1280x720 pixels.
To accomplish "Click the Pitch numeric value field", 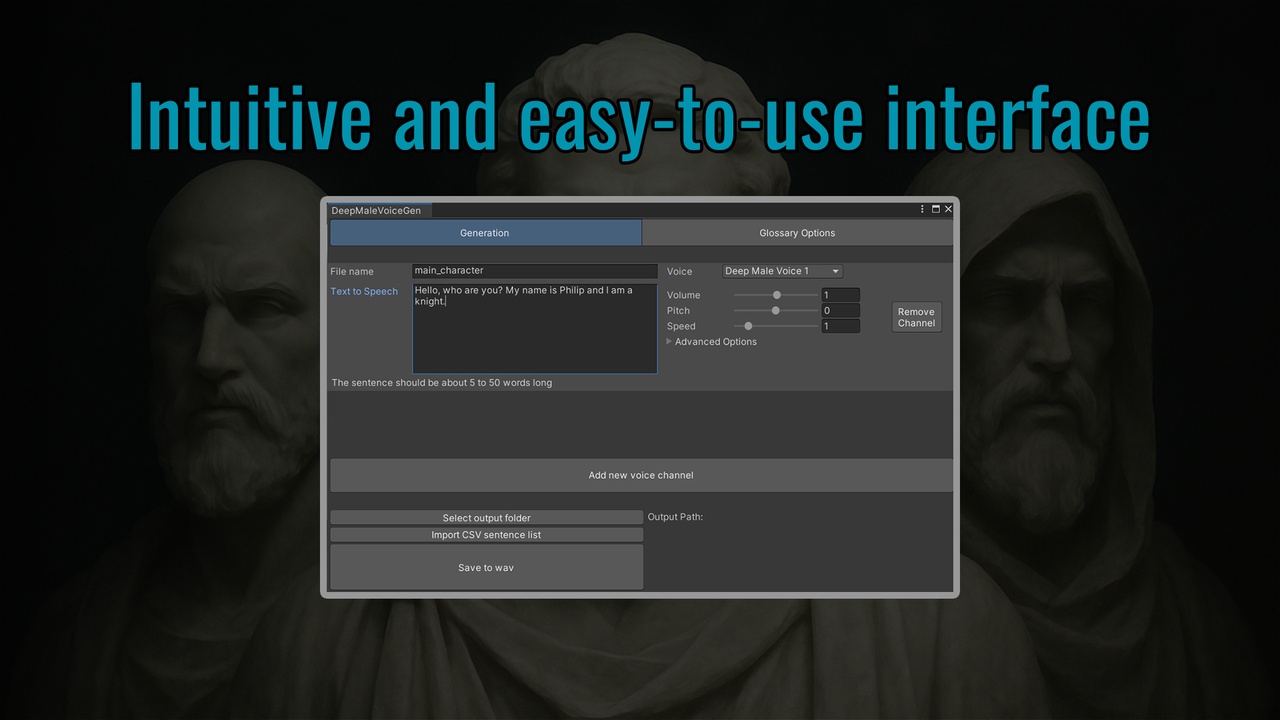I will [x=840, y=311].
